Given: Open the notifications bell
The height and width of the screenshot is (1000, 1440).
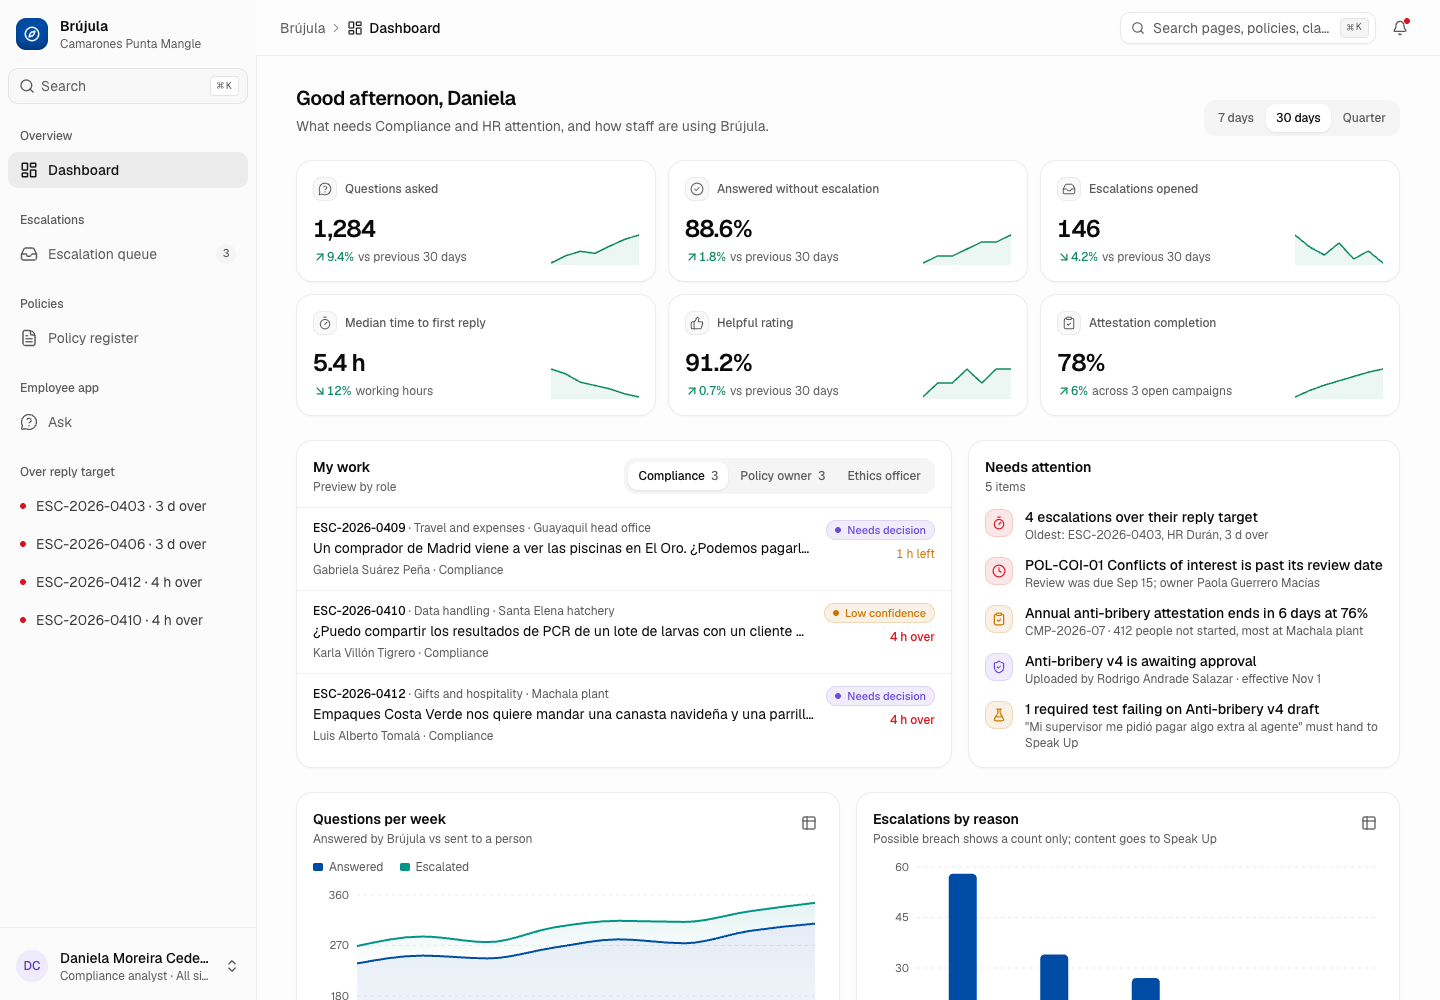Looking at the screenshot, I should (x=1400, y=28).
